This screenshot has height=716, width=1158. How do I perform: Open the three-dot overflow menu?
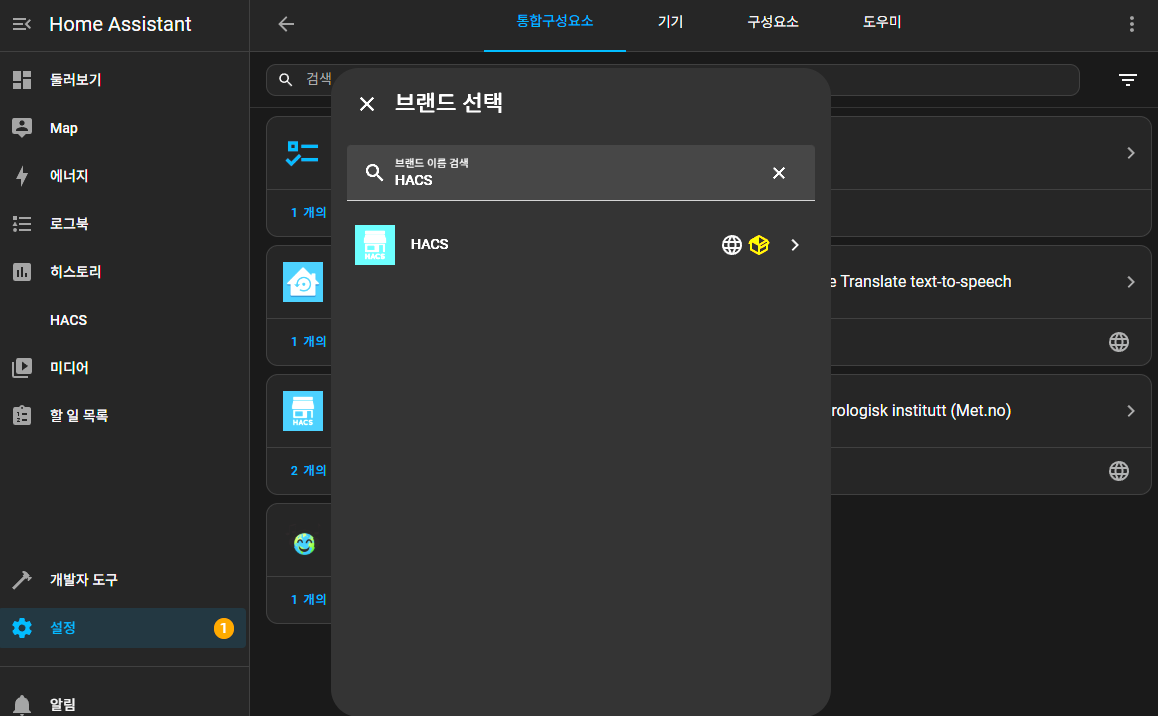[1131, 24]
